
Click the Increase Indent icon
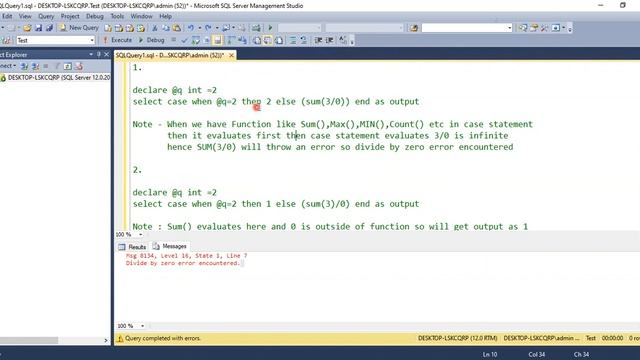coord(329,40)
